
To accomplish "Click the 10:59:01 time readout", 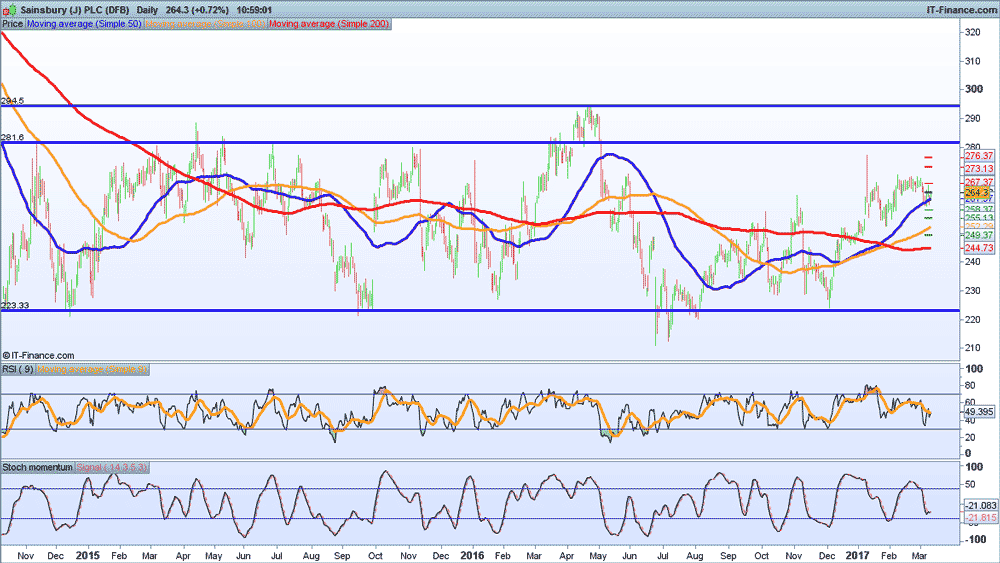I will point(254,10).
